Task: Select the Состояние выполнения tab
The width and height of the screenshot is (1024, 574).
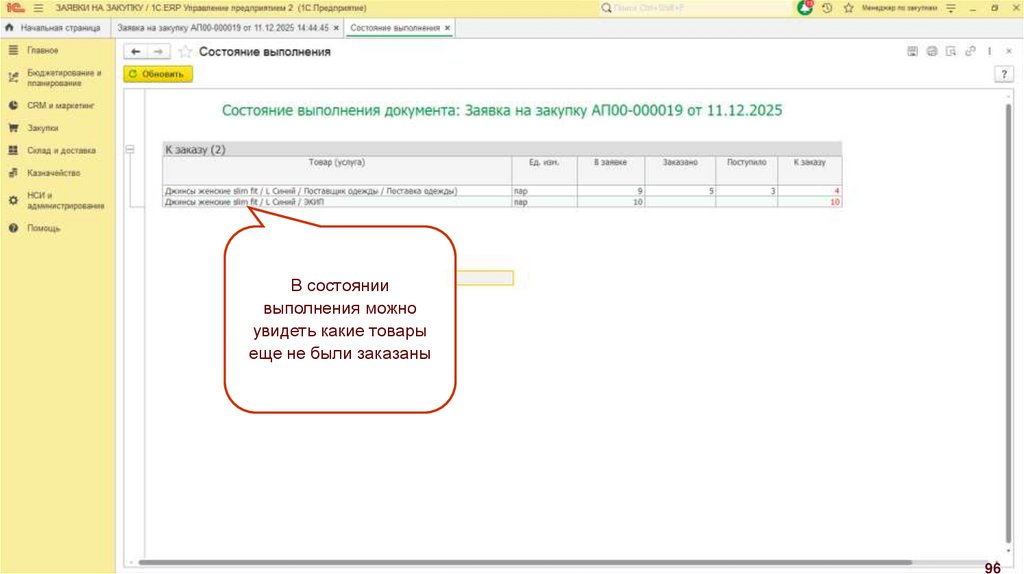Action: (x=394, y=28)
